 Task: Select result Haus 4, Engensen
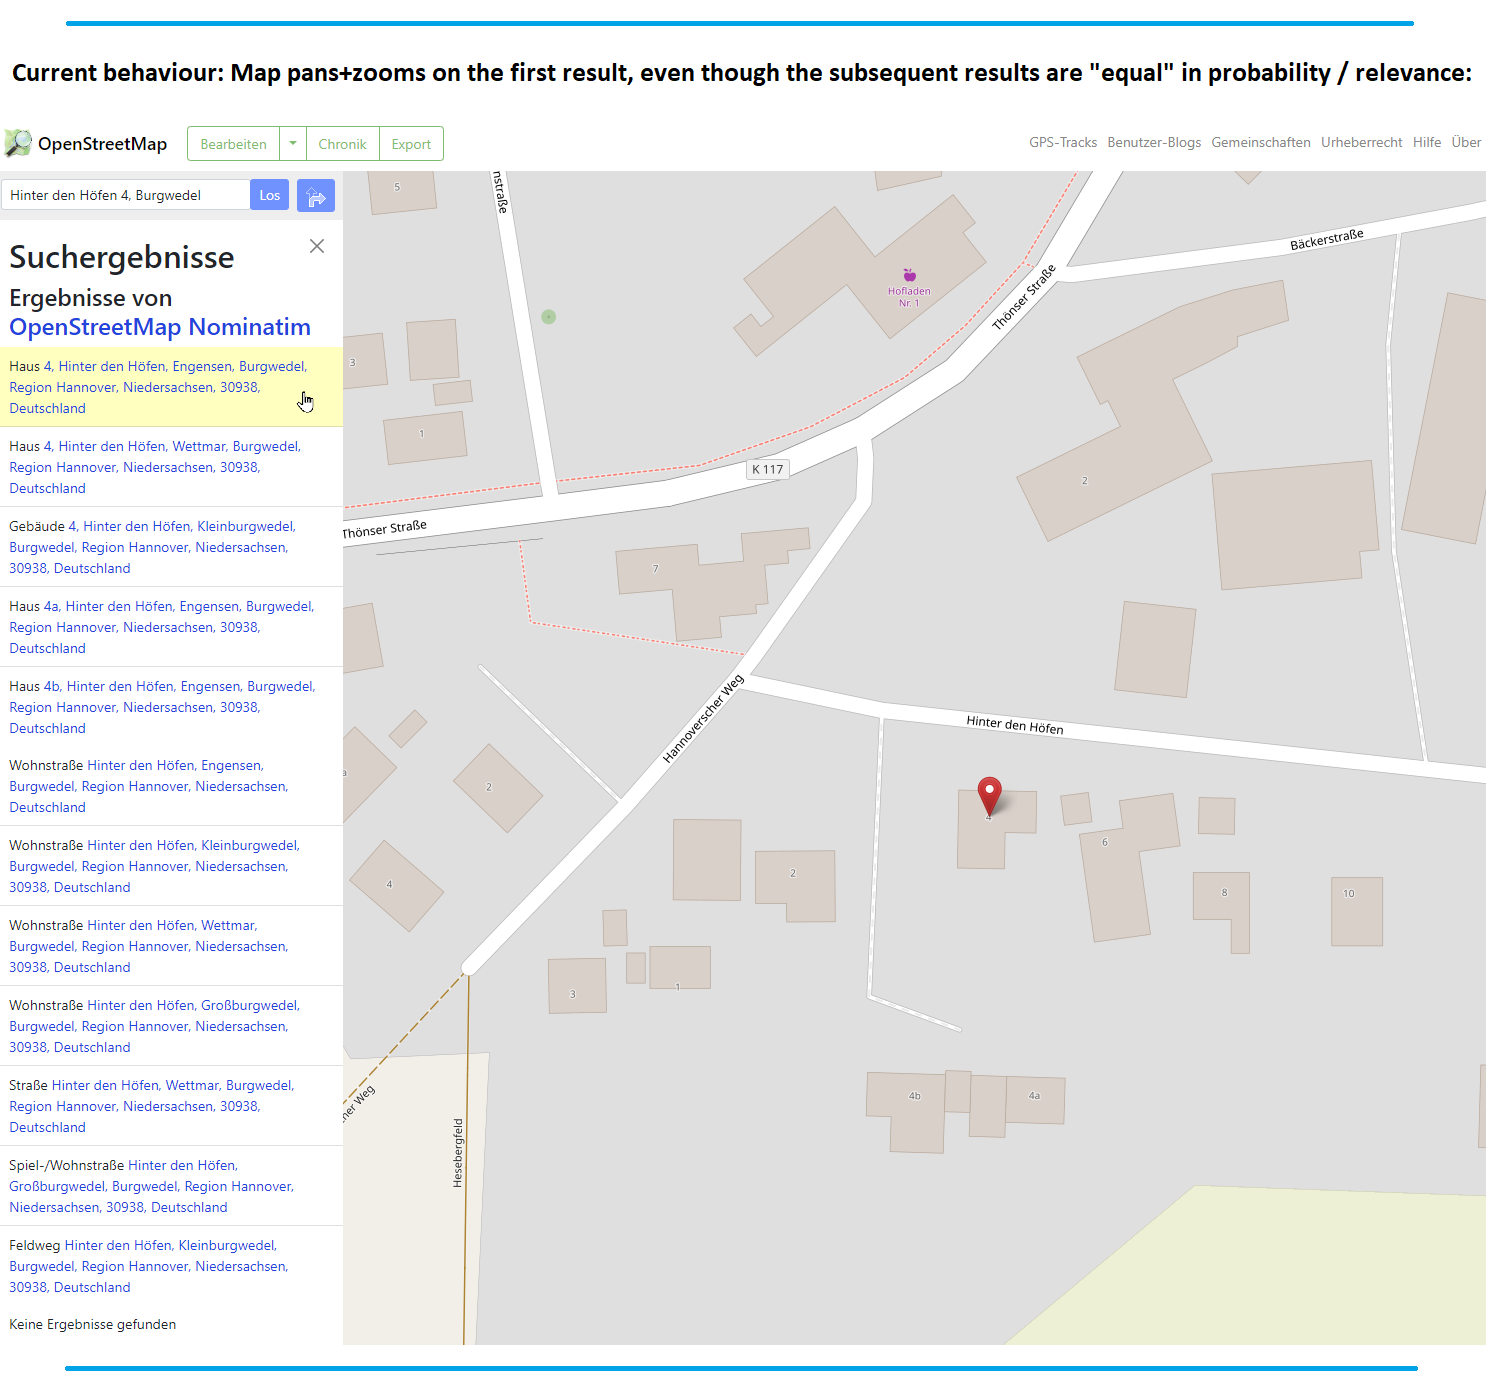click(171, 387)
